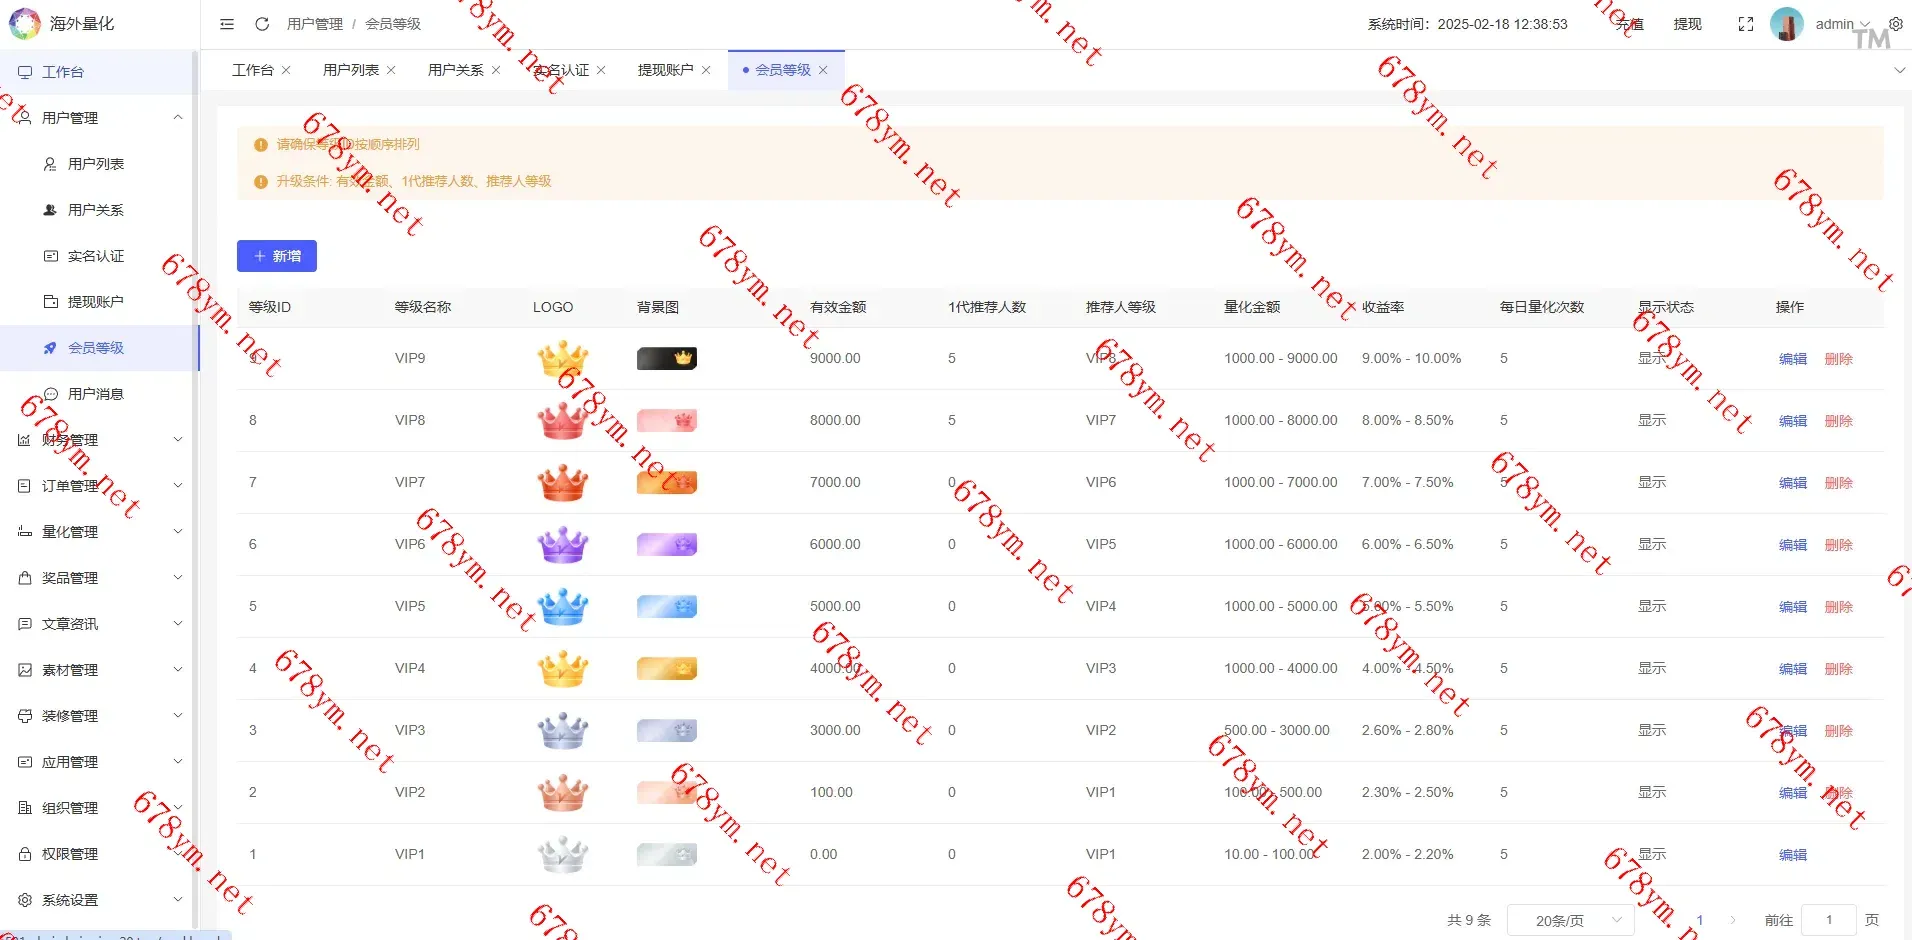Click the VIP9 gold crown logo
The image size is (1912, 940).
tap(563, 358)
